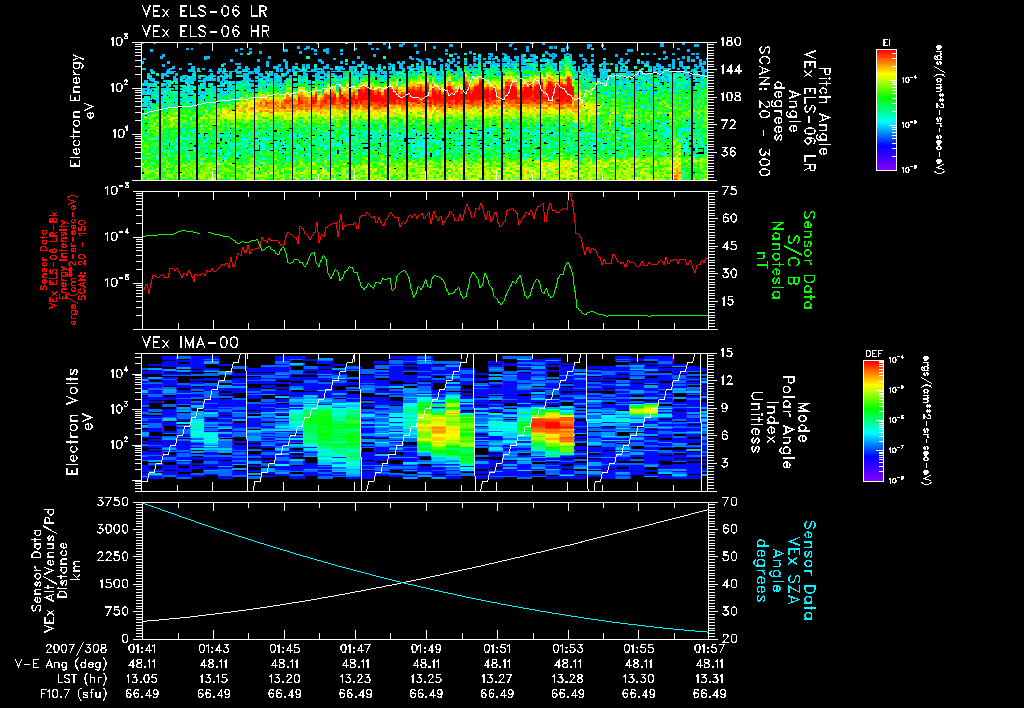Screen dimensions: 1024x708
Task: Click the "SCAN: 20 - 300" label
Action: coord(763,110)
